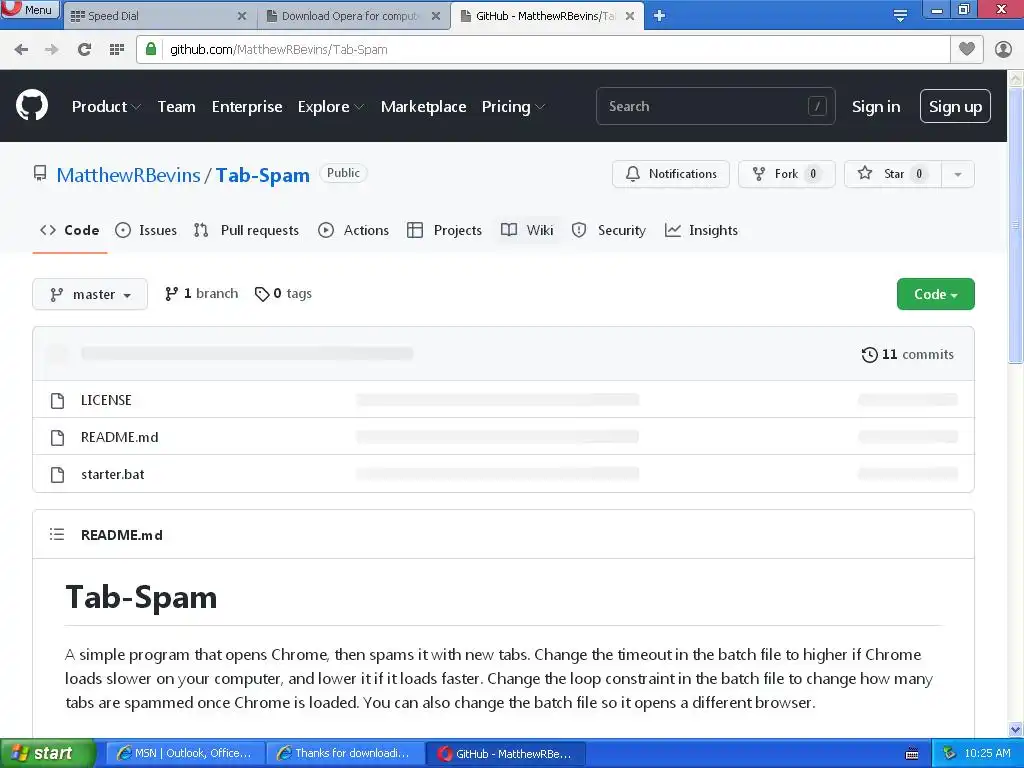Click the Sign up button

955,106
